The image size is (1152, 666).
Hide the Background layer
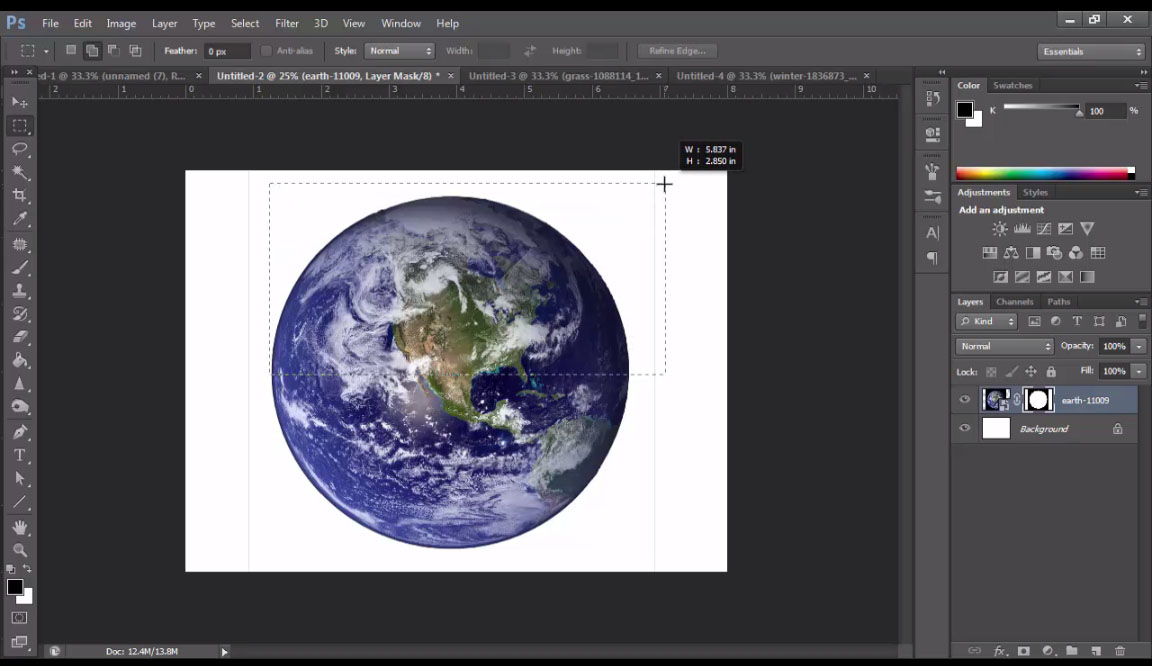tap(964, 428)
